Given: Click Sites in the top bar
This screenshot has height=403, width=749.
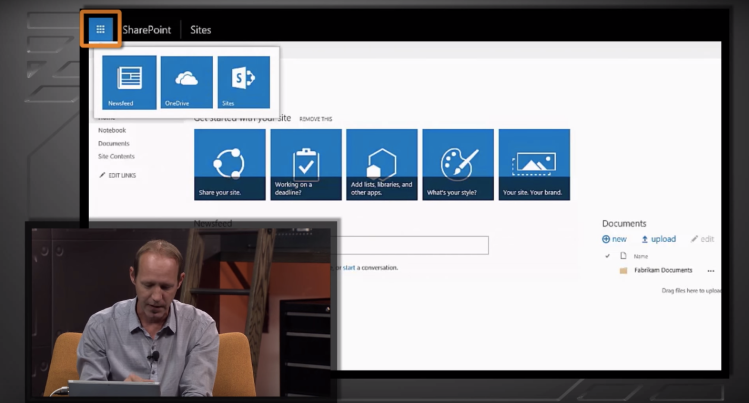Looking at the screenshot, I should (x=201, y=30).
